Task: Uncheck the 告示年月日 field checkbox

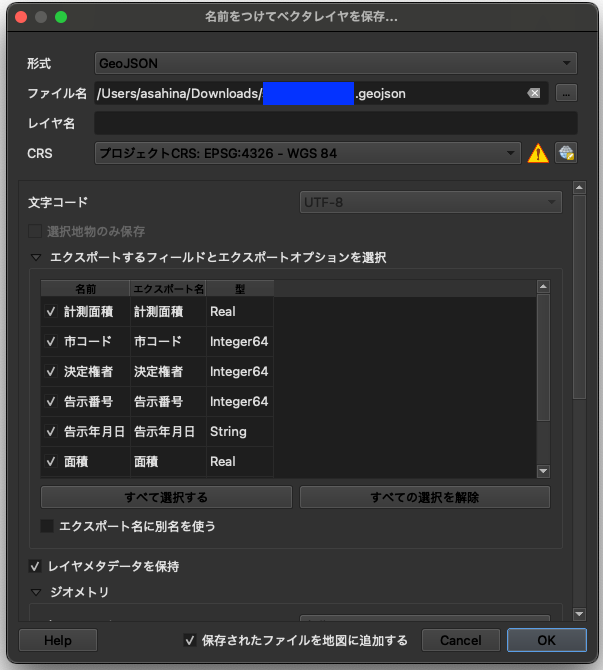Action: 51,432
